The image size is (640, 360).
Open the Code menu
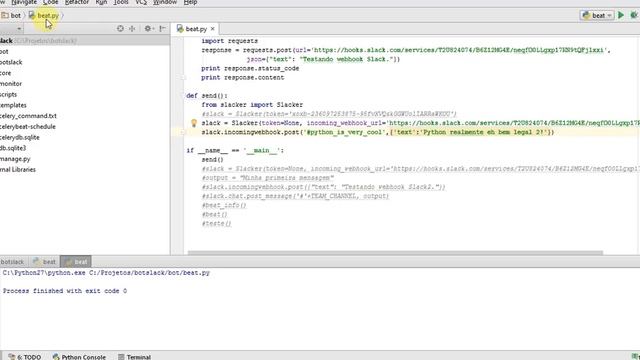51,2
